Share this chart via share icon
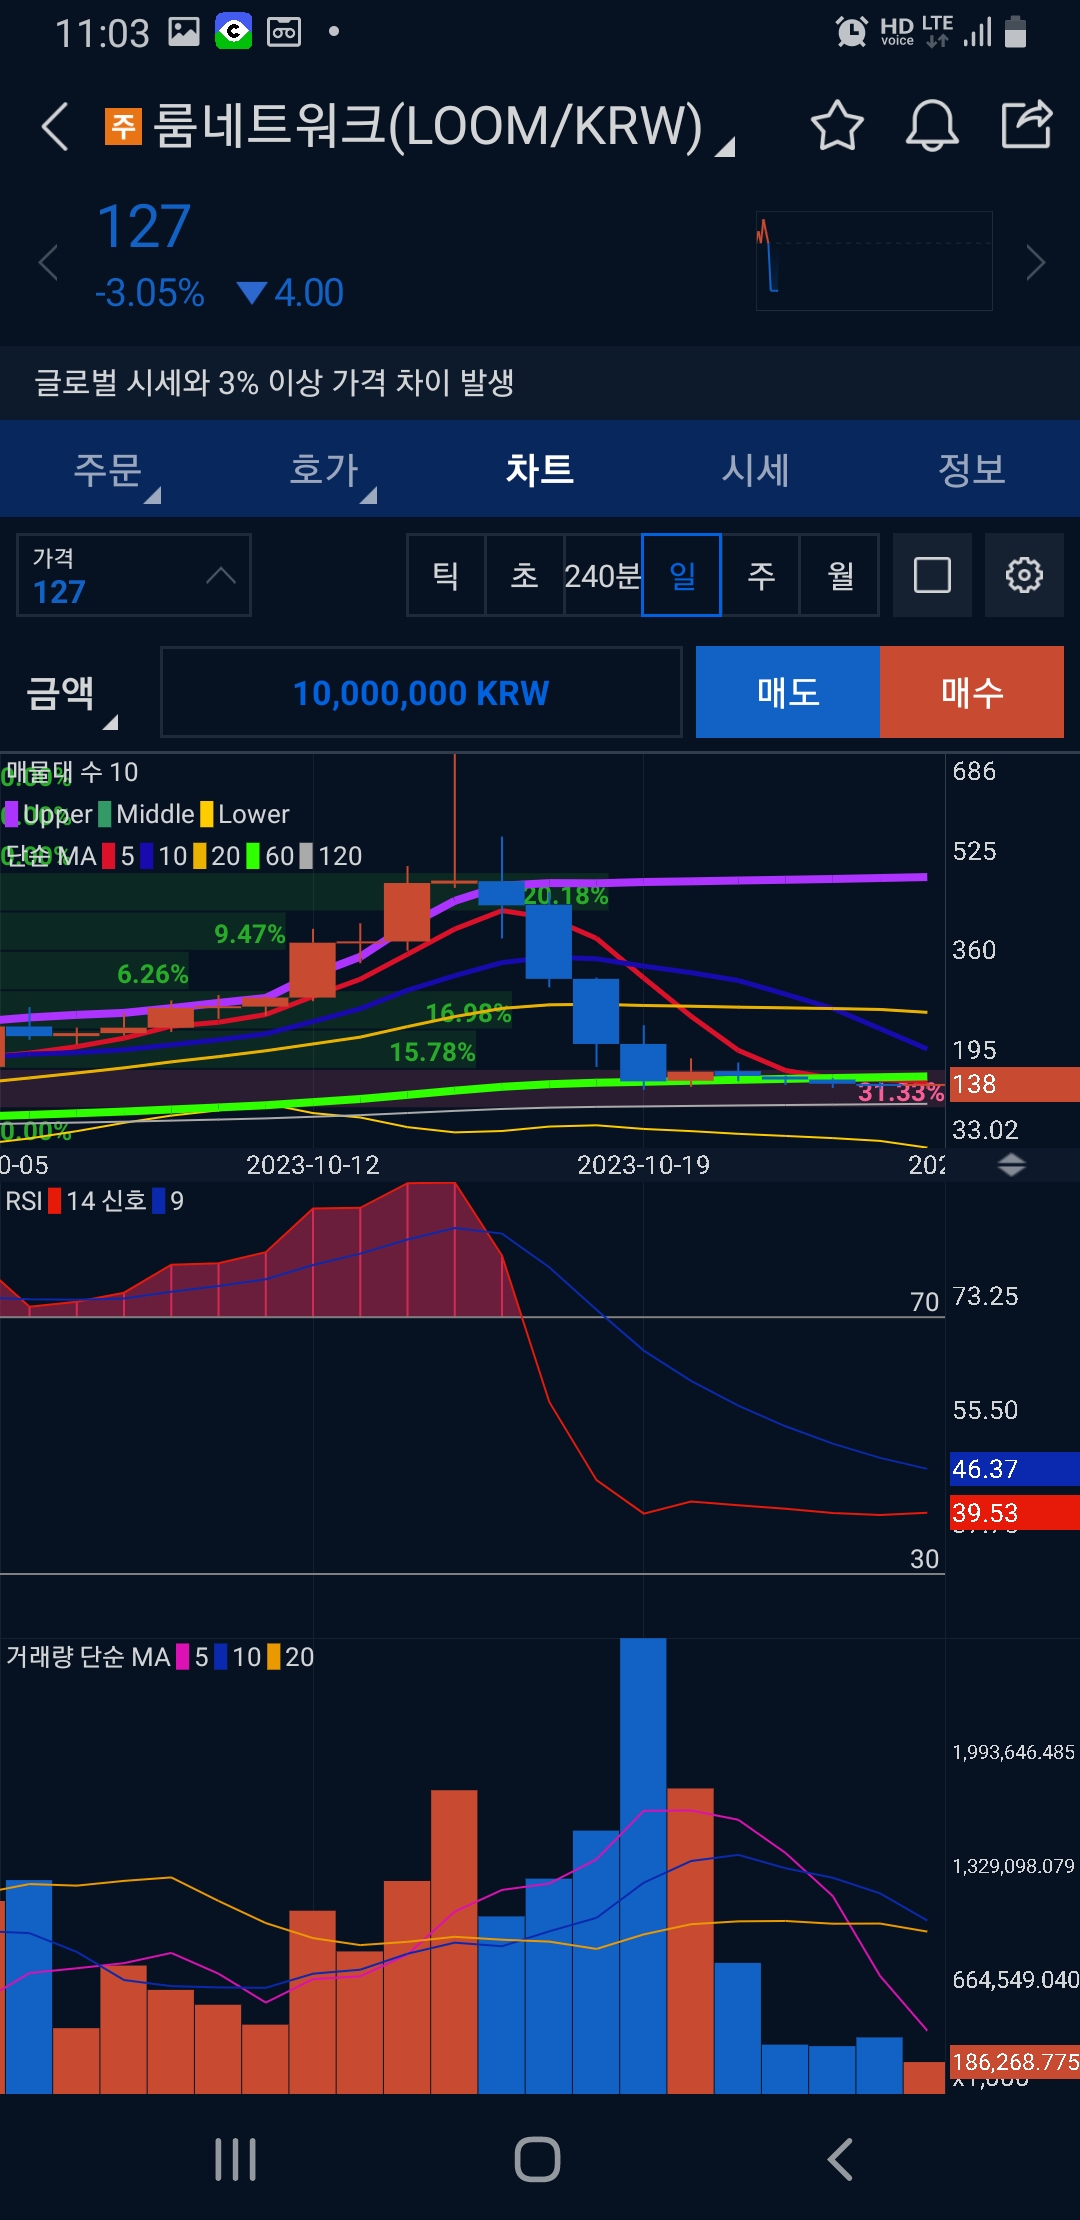 (1027, 125)
